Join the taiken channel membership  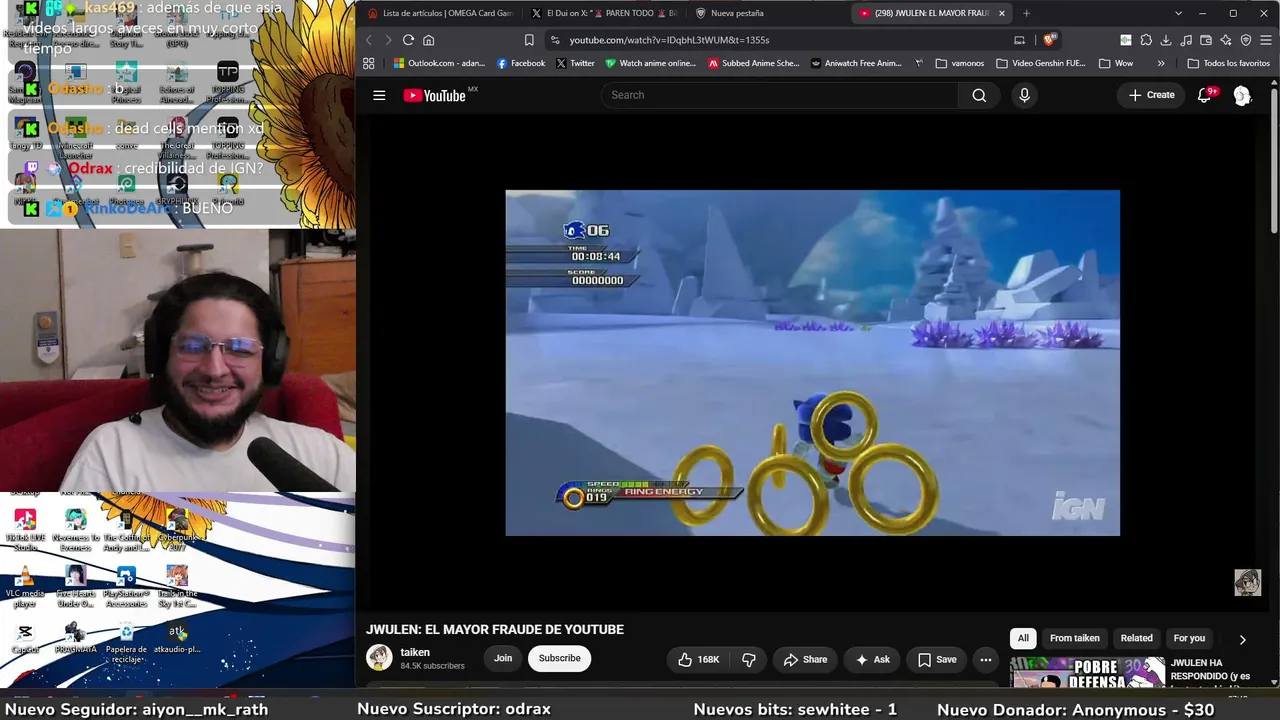[503, 658]
